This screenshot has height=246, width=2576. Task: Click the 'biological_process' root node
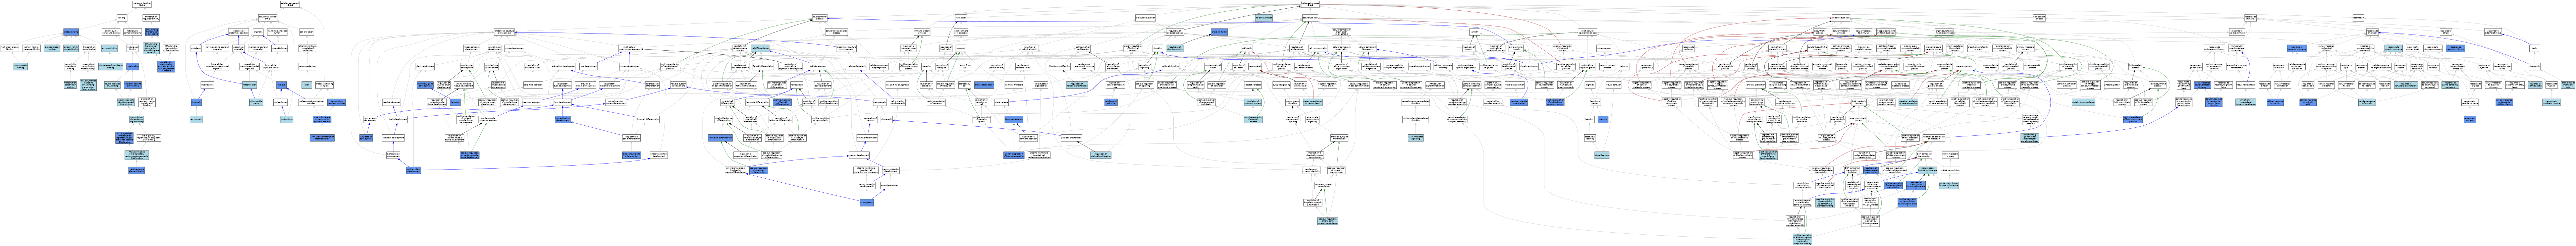tap(1310, 4)
